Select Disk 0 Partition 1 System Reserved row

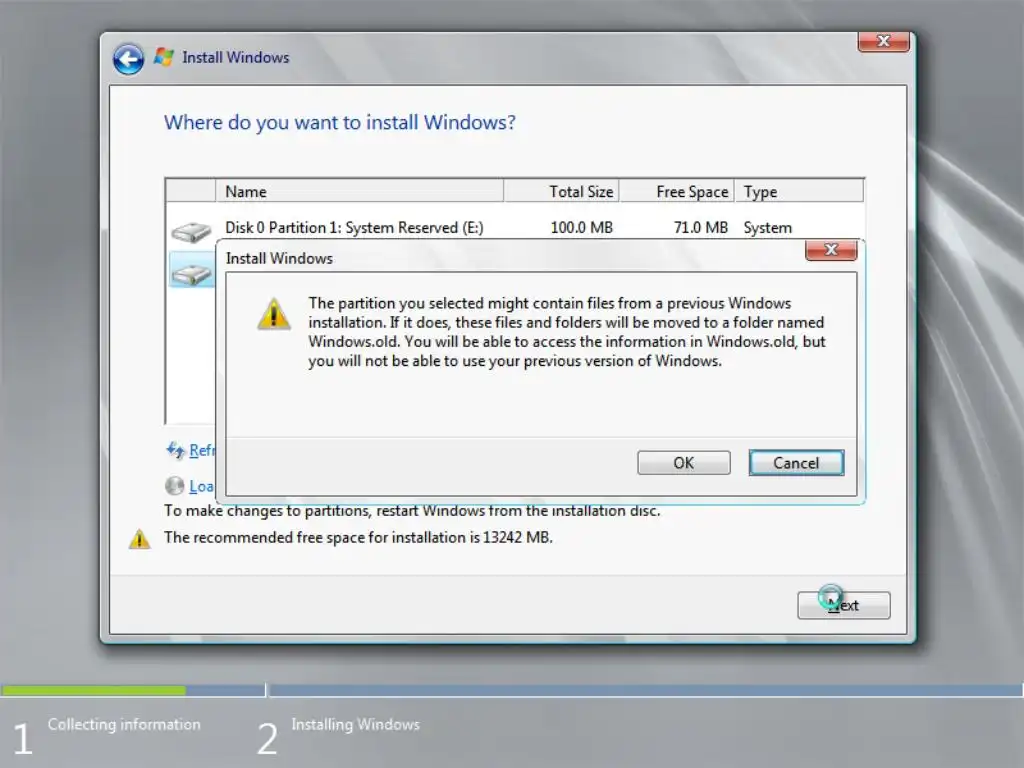515,227
